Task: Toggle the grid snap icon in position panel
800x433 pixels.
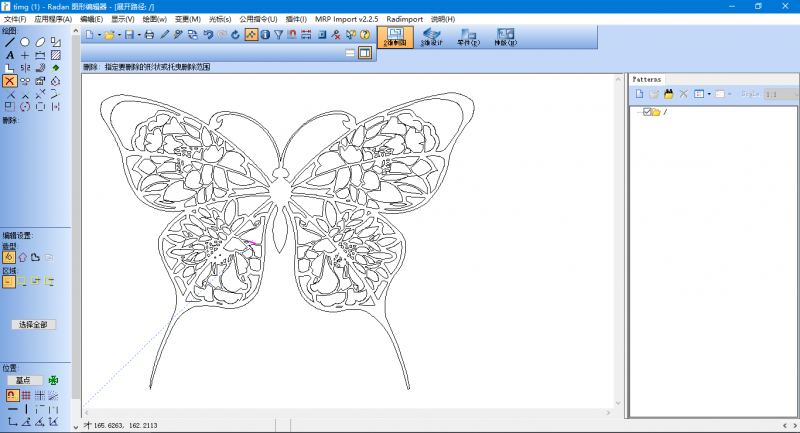Action: click(x=25, y=396)
